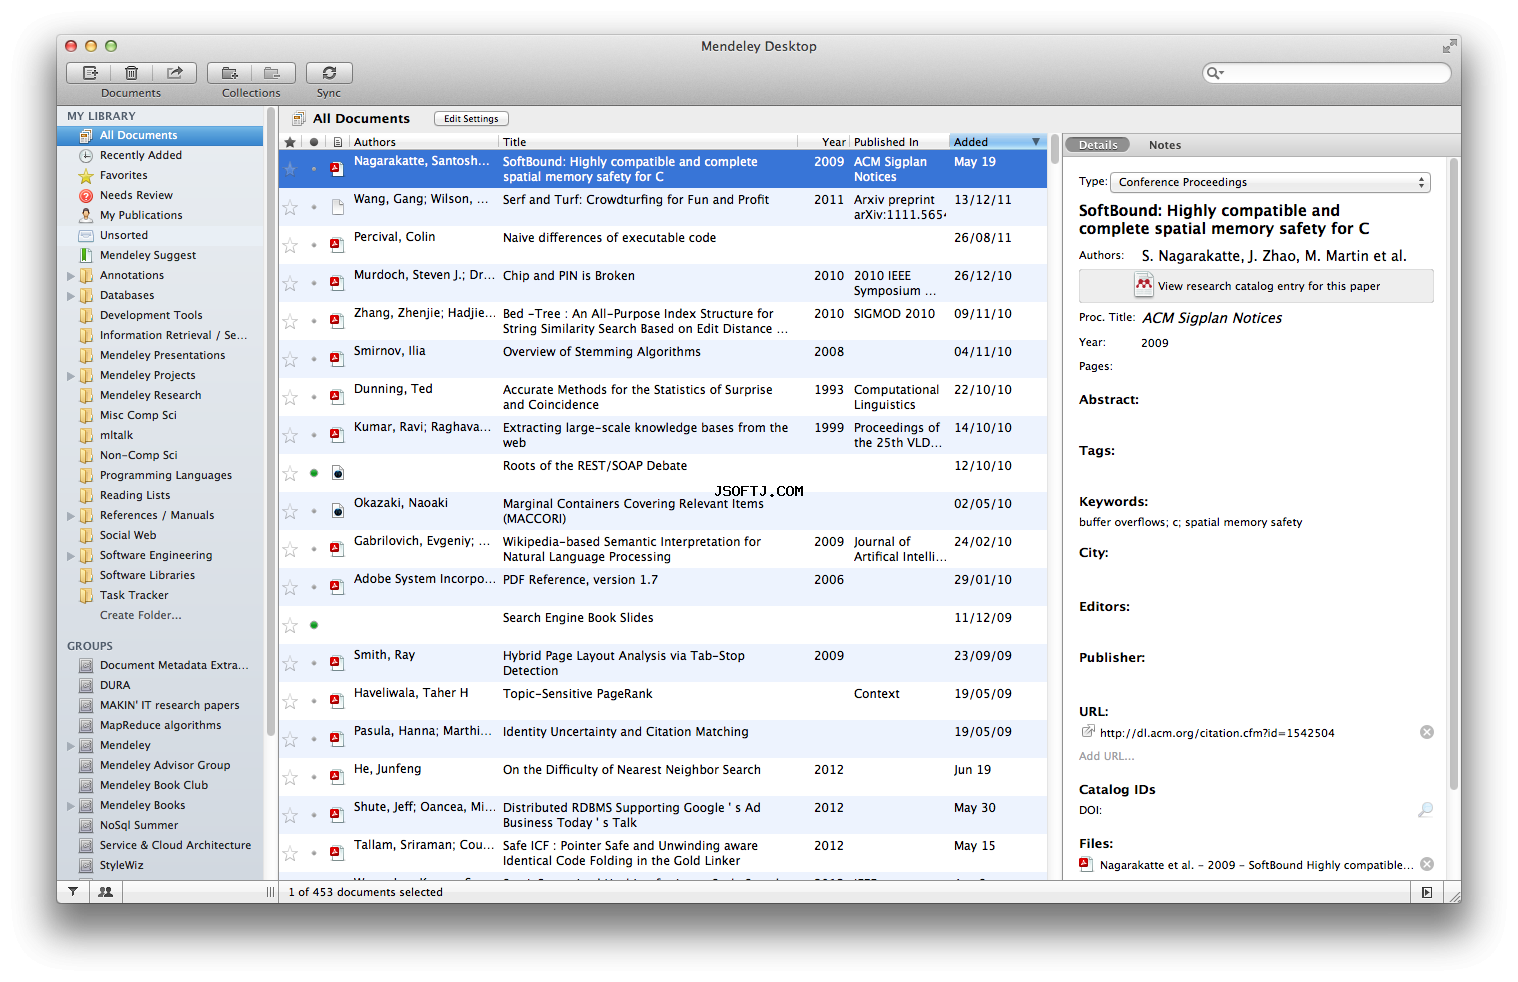
Task: Star the Smirnov, Ilia document as favorite
Action: (290, 359)
